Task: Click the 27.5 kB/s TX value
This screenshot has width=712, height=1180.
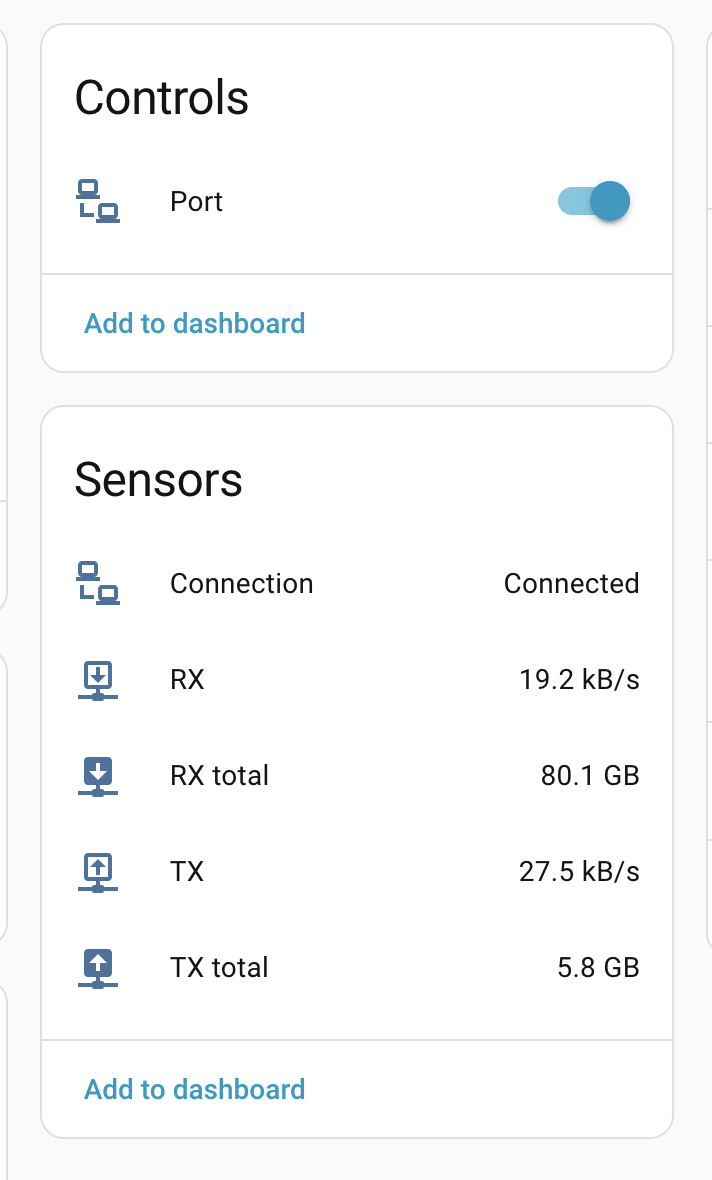Action: [579, 872]
